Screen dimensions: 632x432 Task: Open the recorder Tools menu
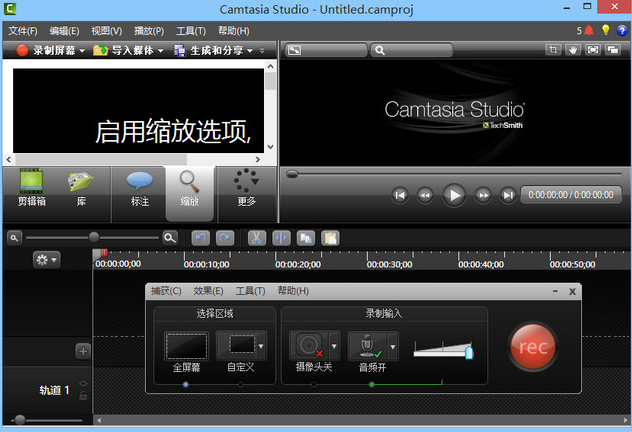point(251,291)
